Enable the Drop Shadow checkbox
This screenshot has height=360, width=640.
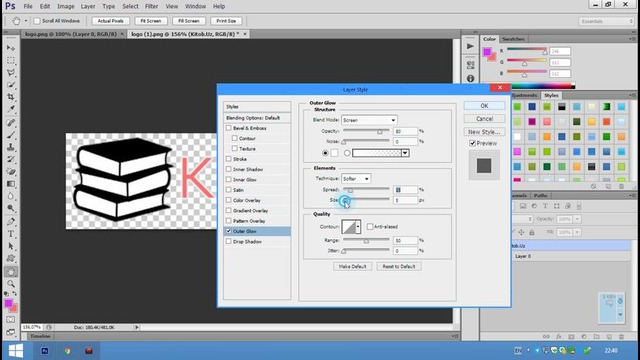[229, 241]
